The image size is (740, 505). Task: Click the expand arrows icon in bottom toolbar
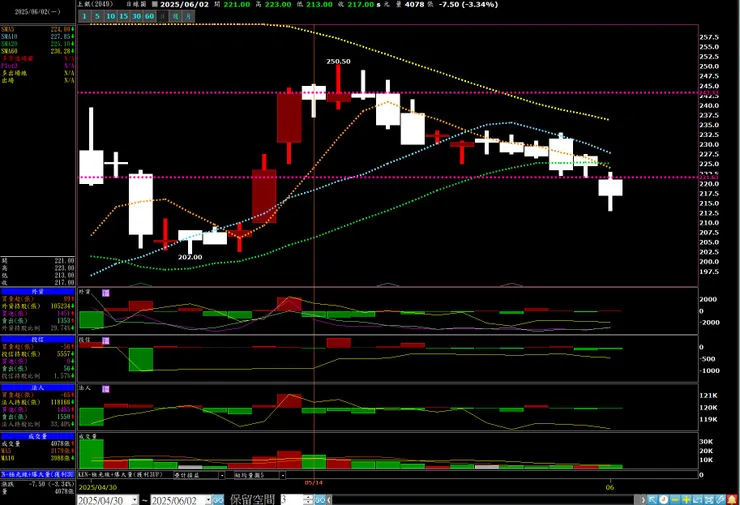click(x=698, y=499)
